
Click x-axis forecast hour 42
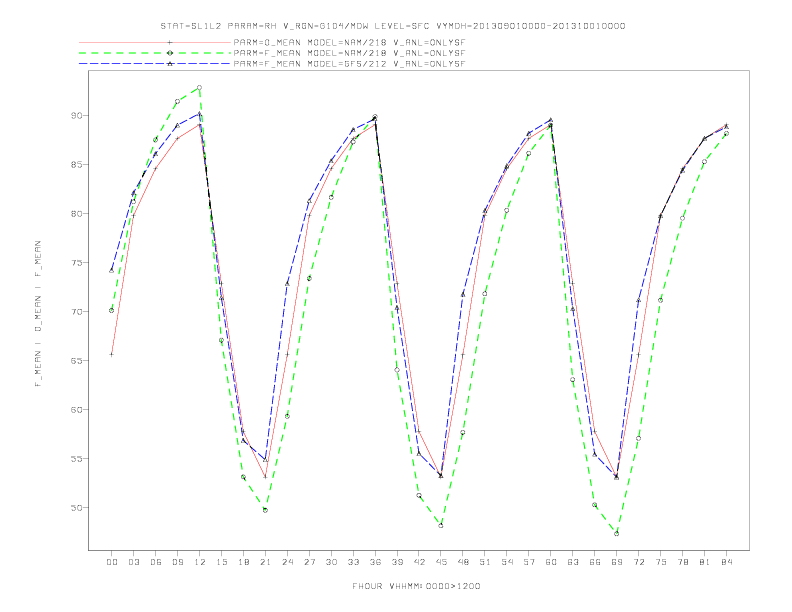(x=419, y=562)
